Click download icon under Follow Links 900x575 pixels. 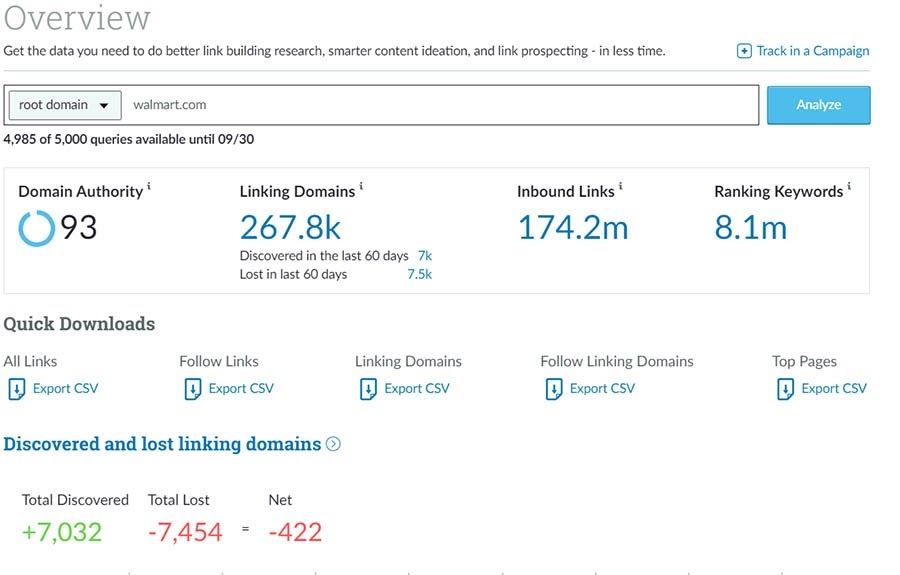pyautogui.click(x=193, y=389)
